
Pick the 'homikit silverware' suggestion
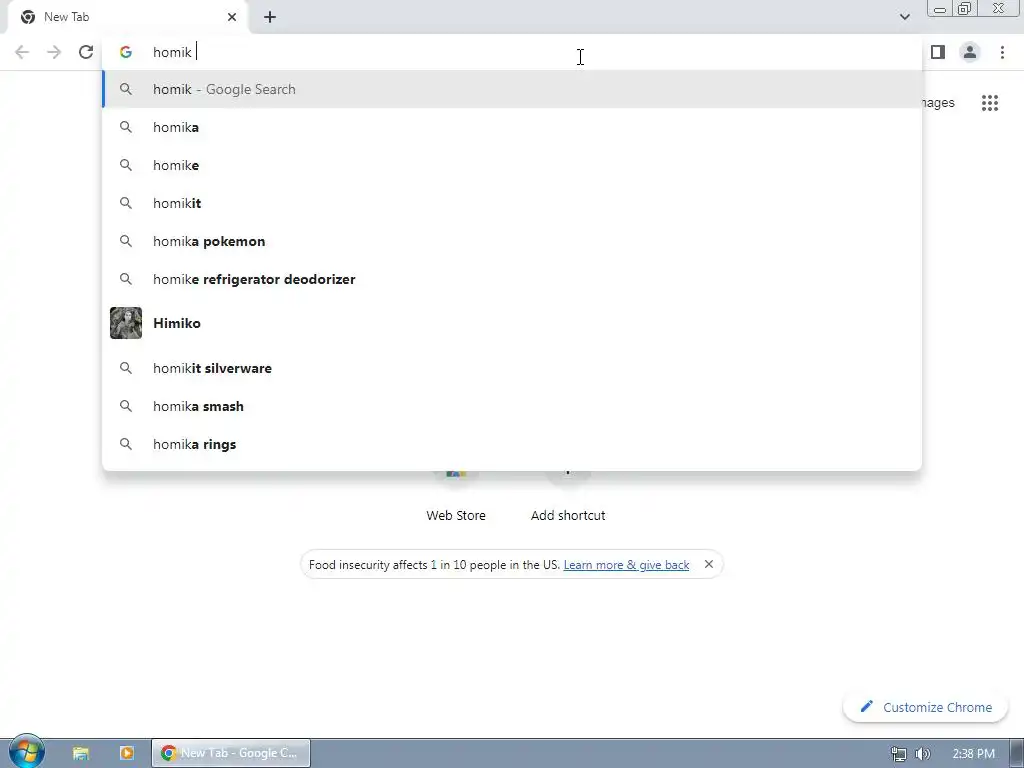pos(512,368)
